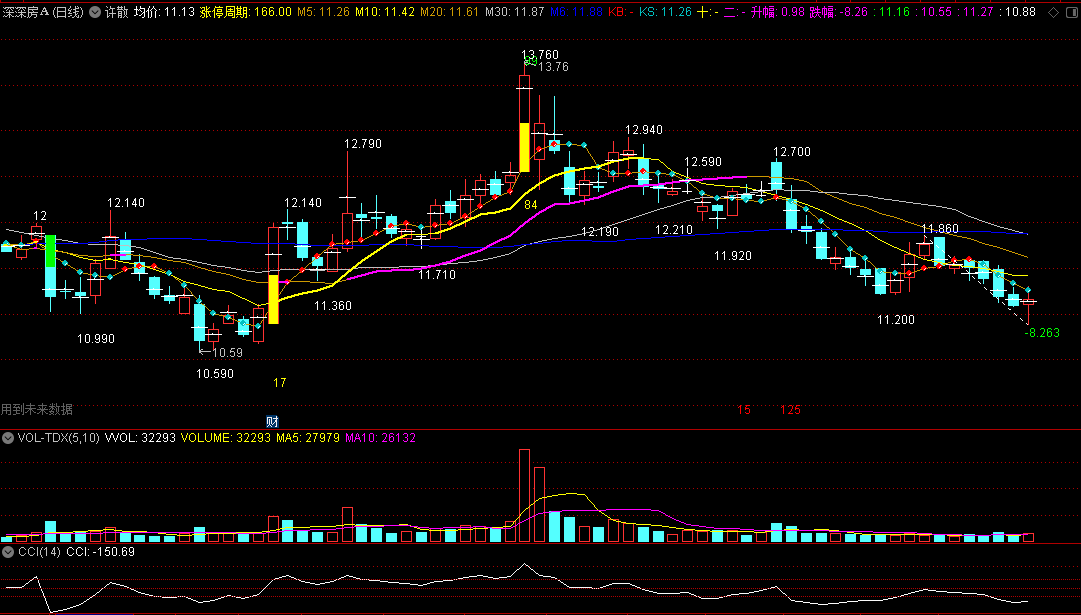1081x615 pixels.
Task: Select the M30: 11.87 moving average label
Action: pos(514,12)
